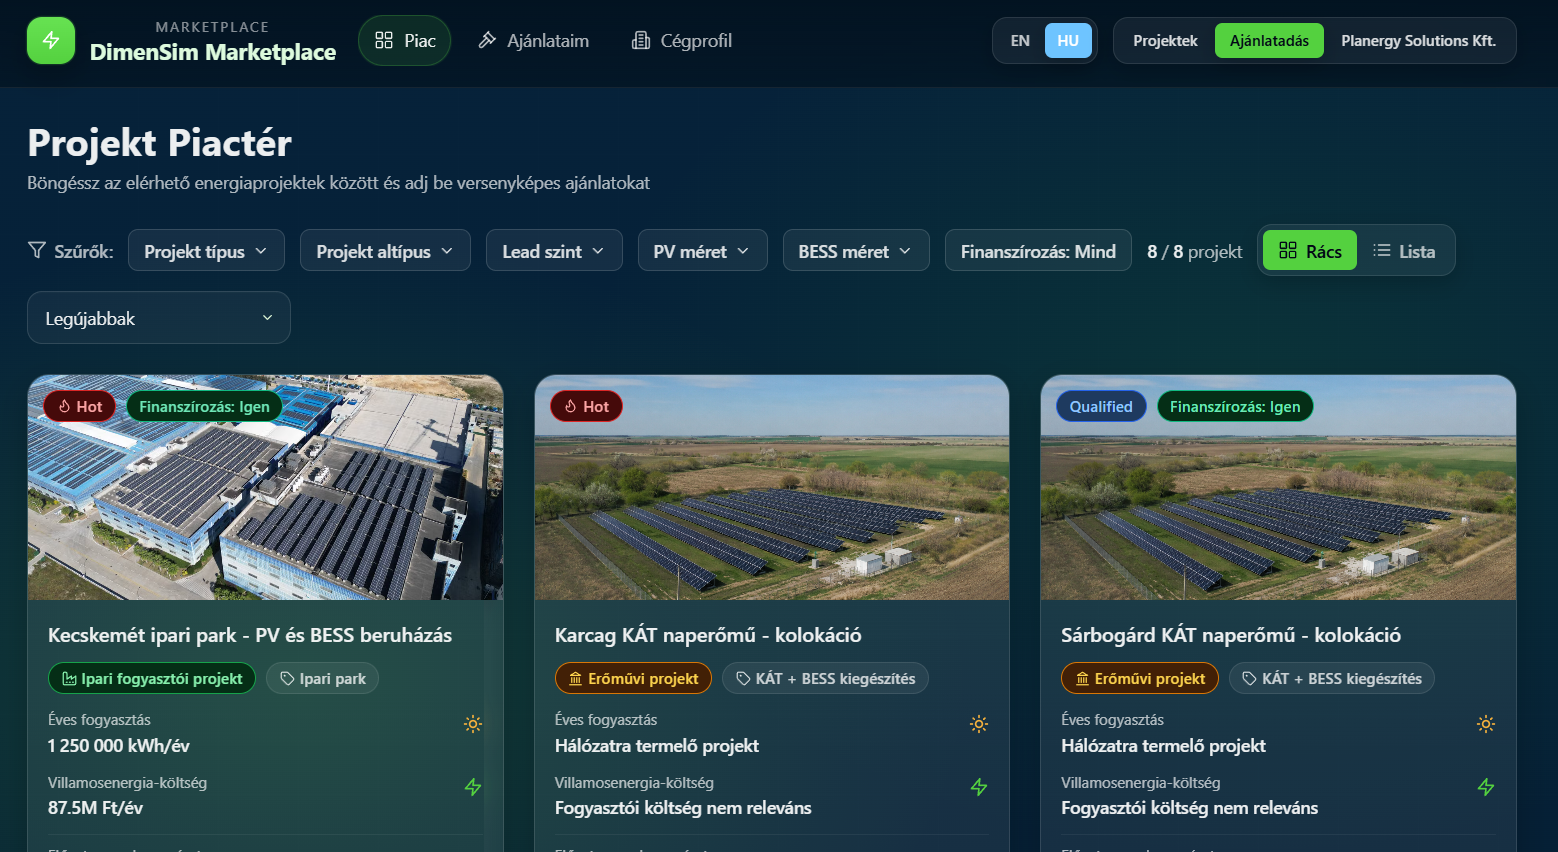Open Kecskemét ipari park project title
The width and height of the screenshot is (1558, 852).
coord(250,635)
